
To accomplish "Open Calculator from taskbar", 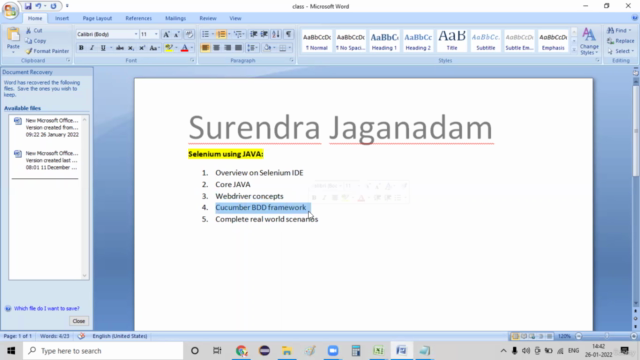I will tap(356, 351).
